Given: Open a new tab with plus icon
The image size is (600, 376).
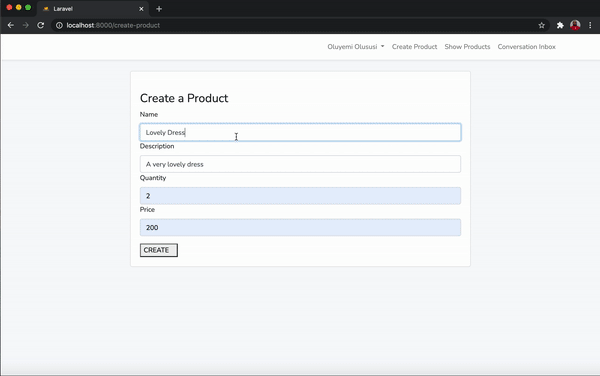Looking at the screenshot, I should (x=159, y=9).
